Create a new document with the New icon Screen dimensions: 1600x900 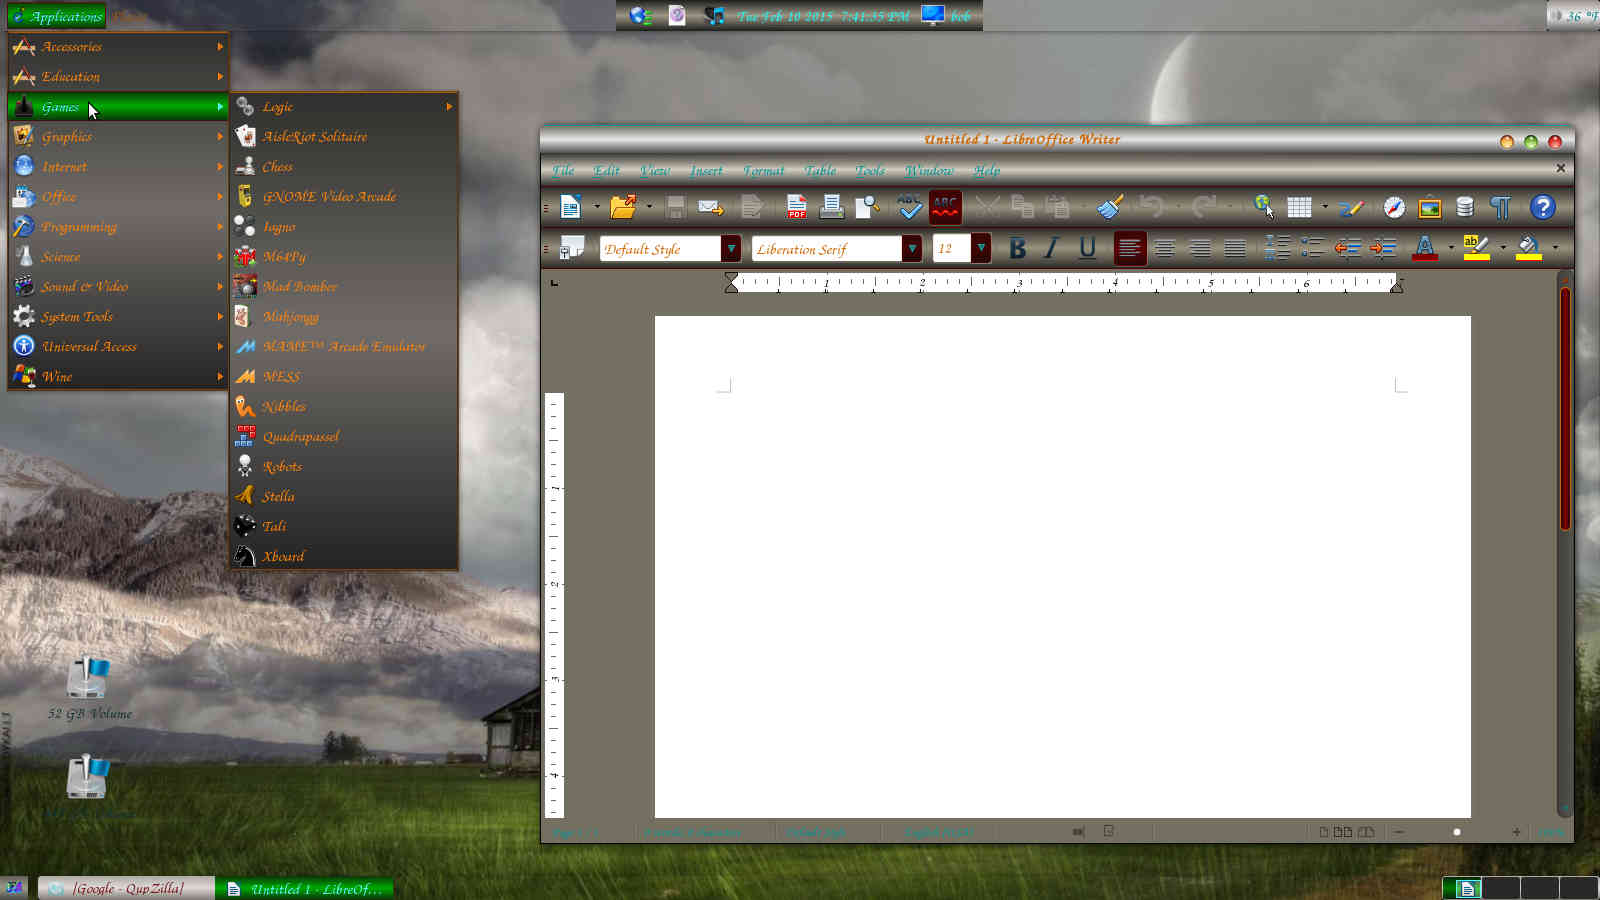[x=571, y=207]
